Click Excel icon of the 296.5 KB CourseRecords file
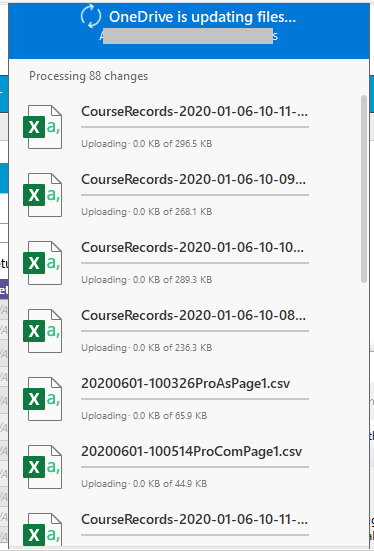 tap(43, 127)
